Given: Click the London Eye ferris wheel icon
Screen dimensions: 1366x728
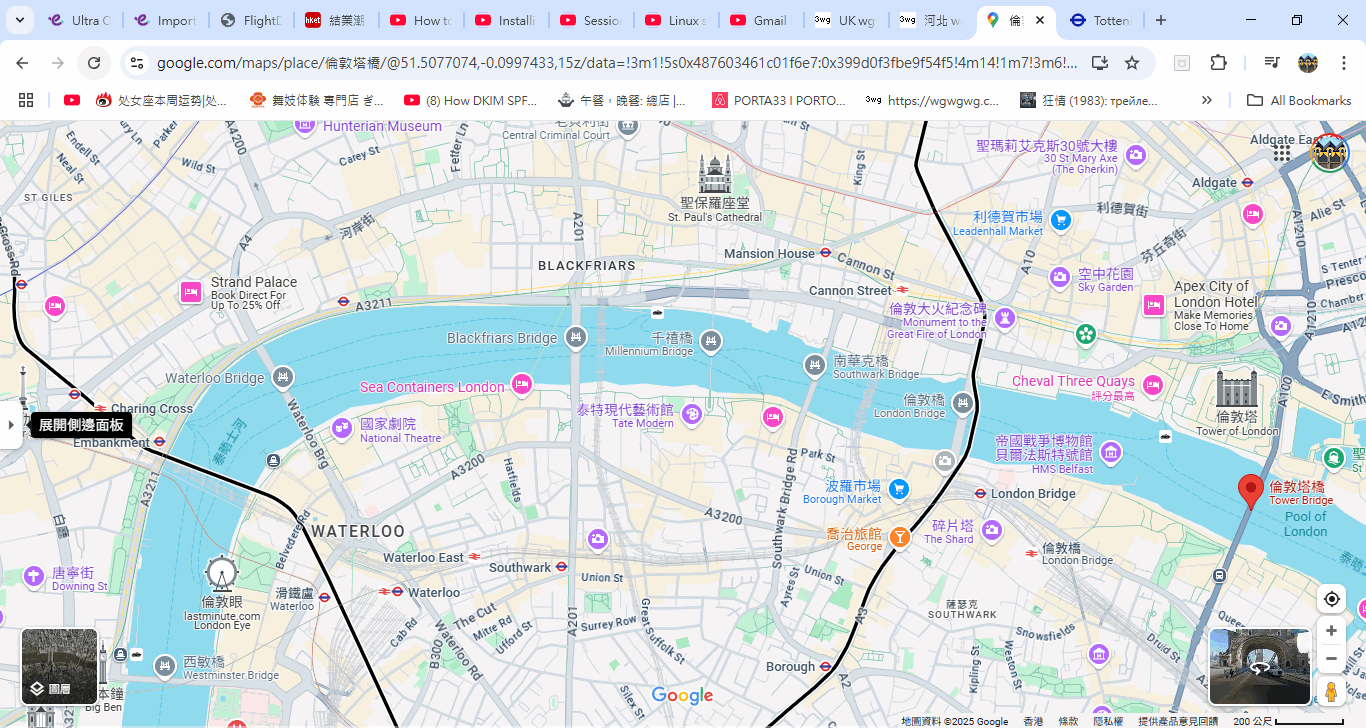Looking at the screenshot, I should click(x=221, y=574).
